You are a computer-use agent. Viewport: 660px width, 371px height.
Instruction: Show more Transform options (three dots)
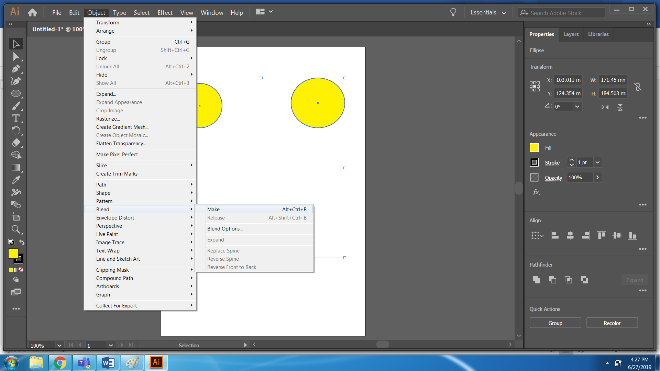coord(642,118)
